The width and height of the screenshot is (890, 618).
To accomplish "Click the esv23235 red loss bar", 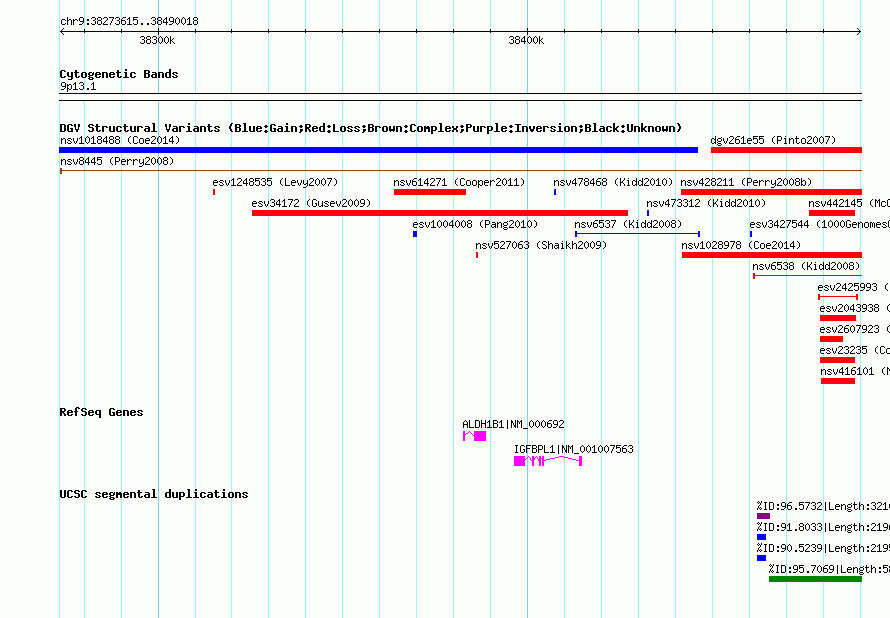I will tap(837, 360).
